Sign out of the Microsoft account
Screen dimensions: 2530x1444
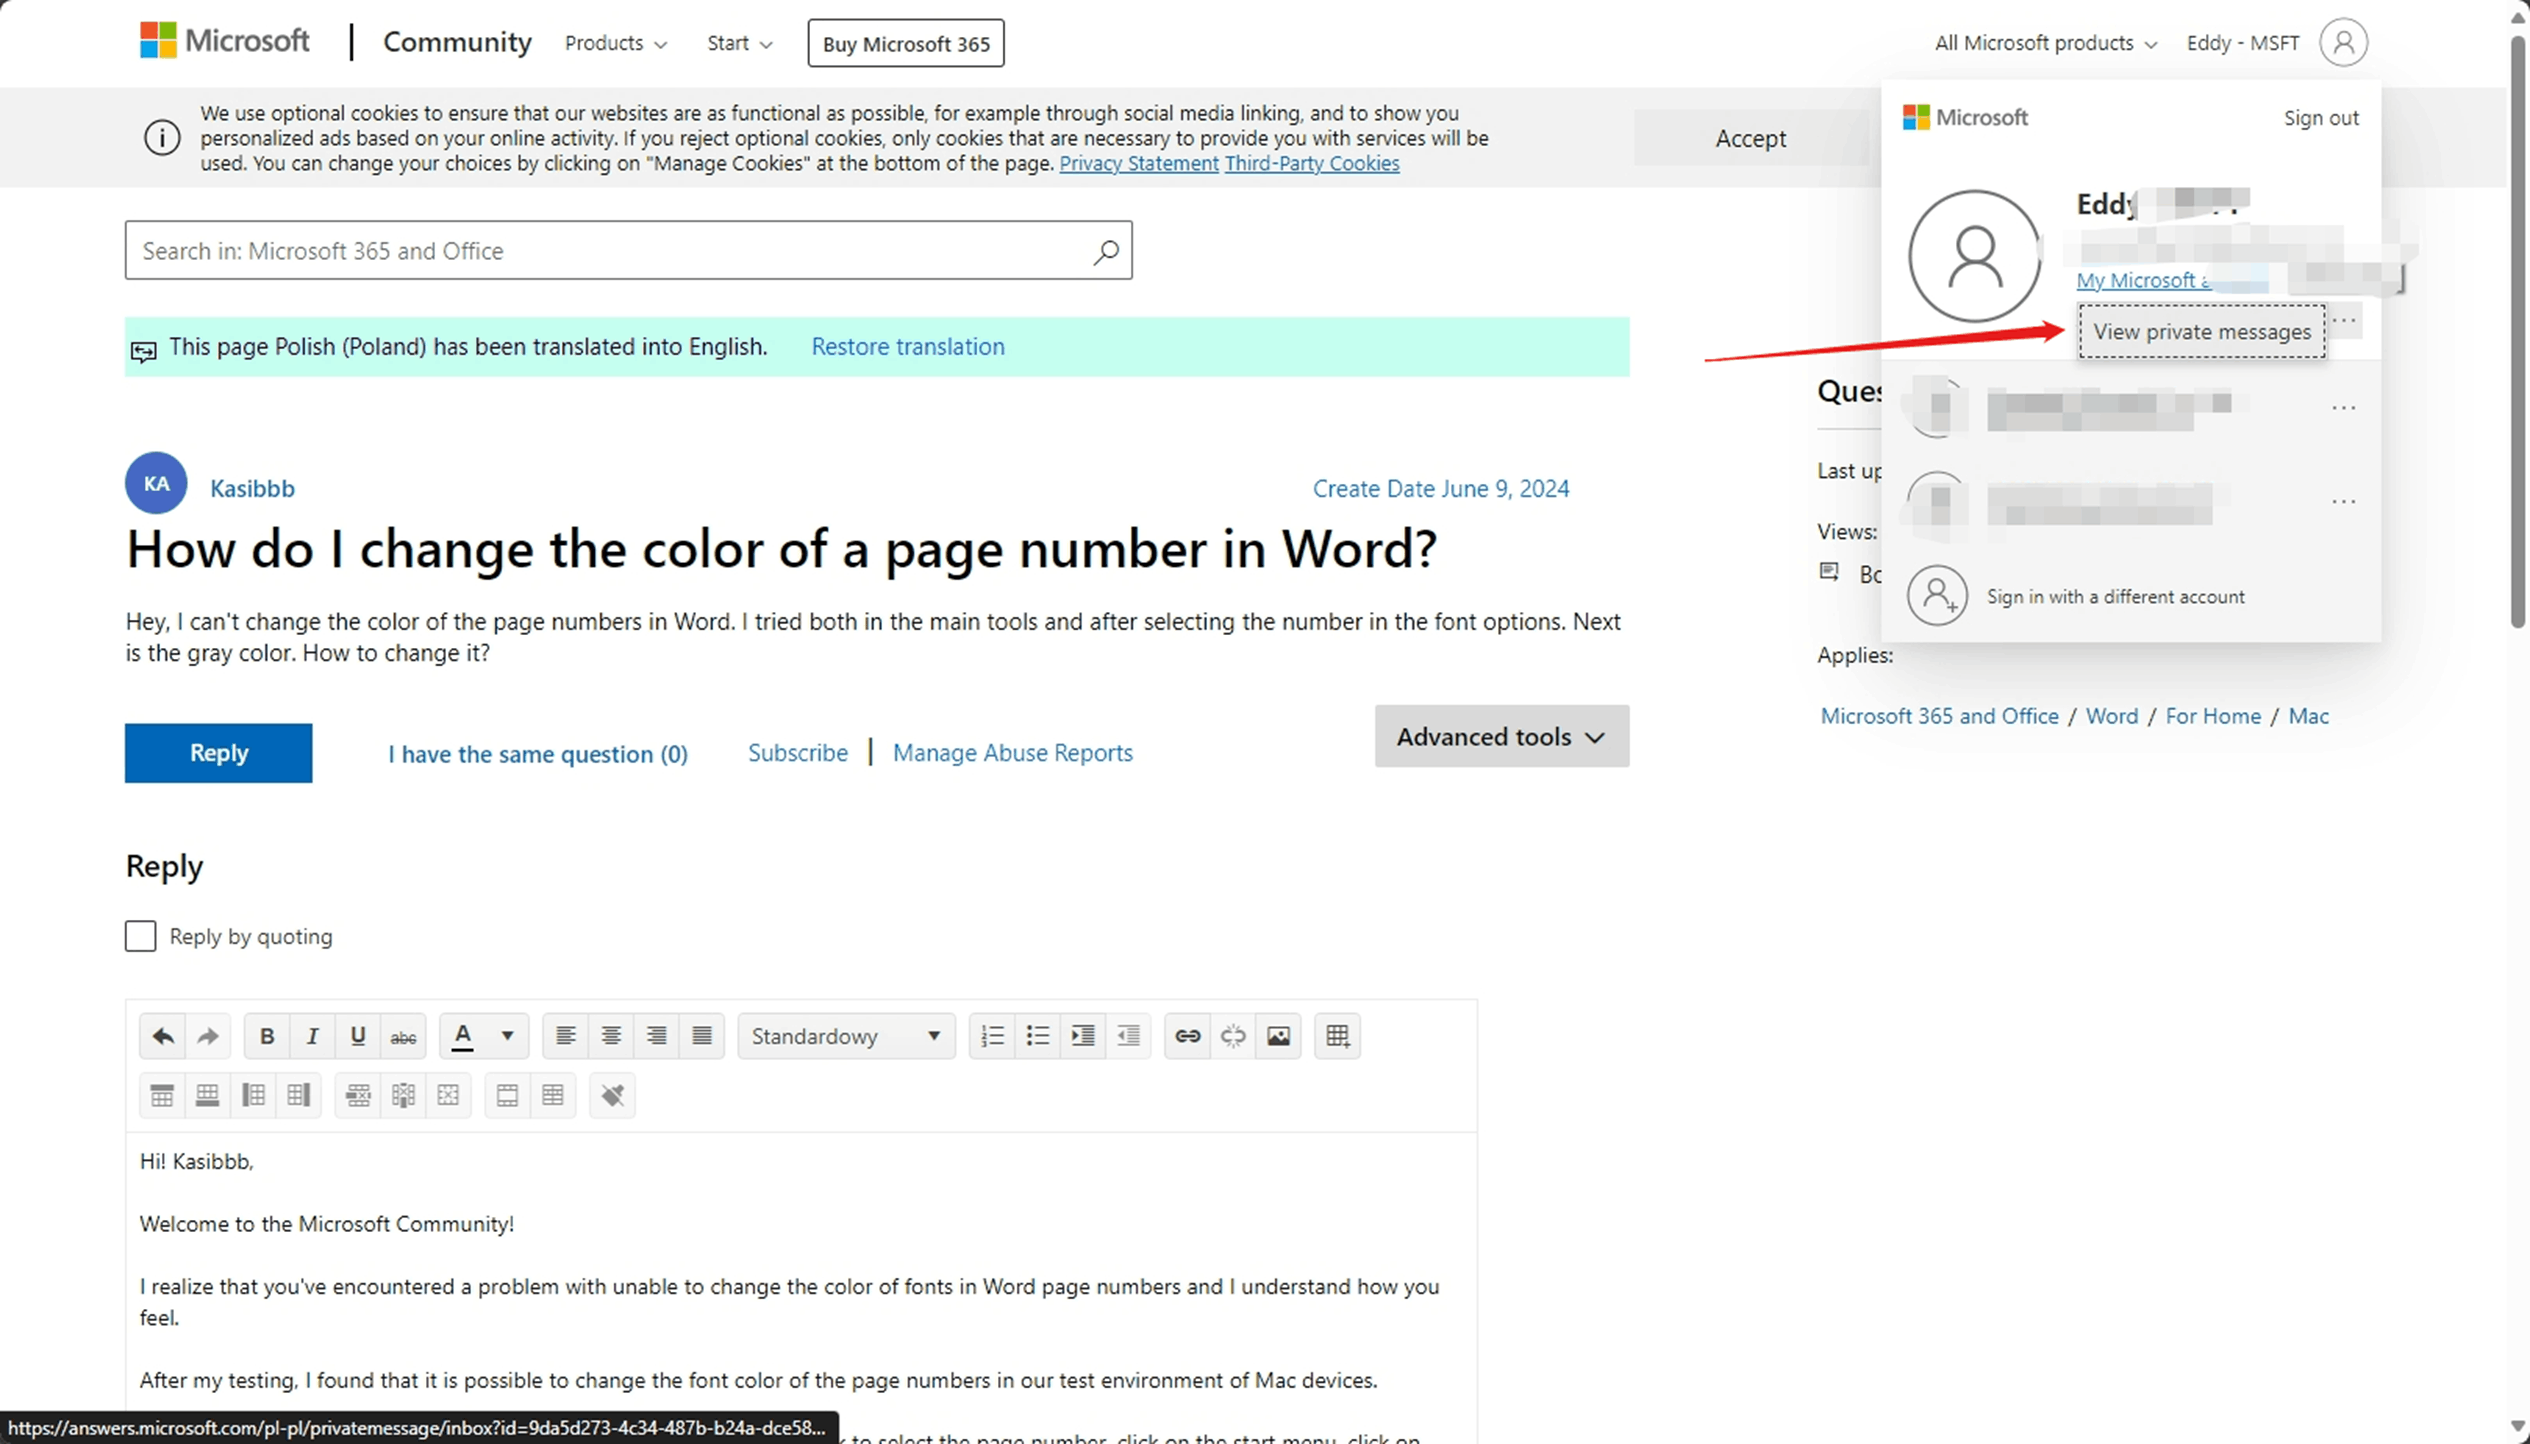2321,118
